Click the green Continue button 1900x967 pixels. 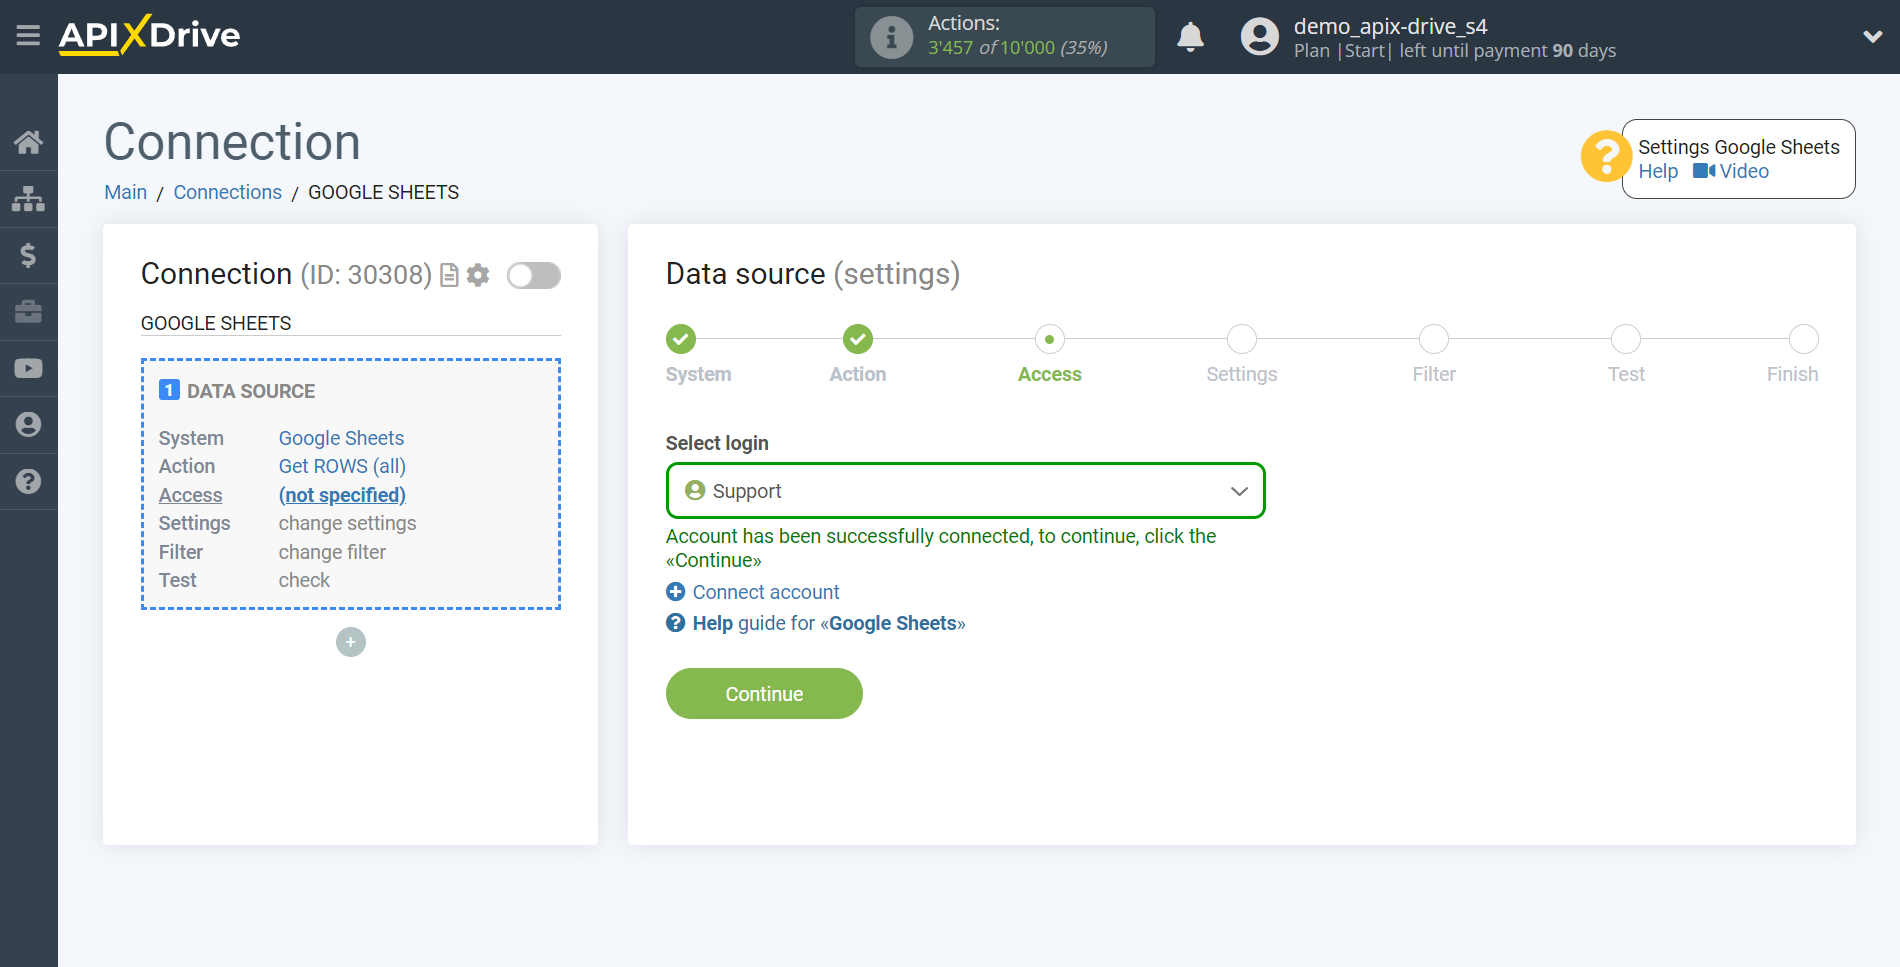(x=764, y=693)
